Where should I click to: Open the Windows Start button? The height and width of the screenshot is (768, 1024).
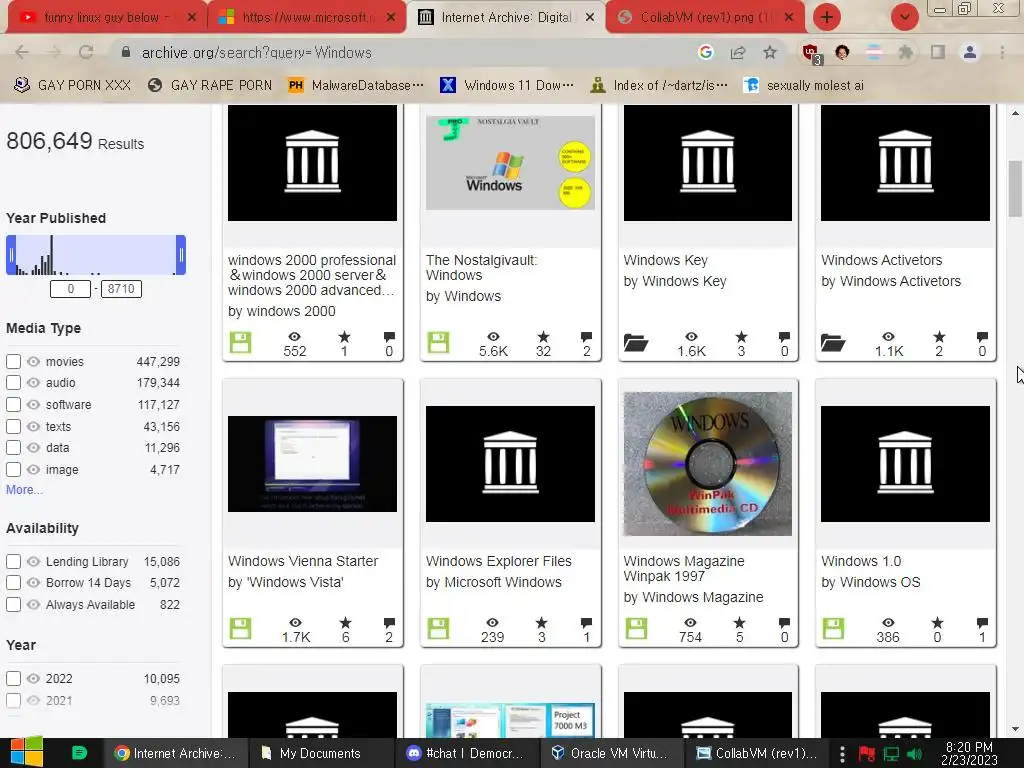tap(27, 752)
